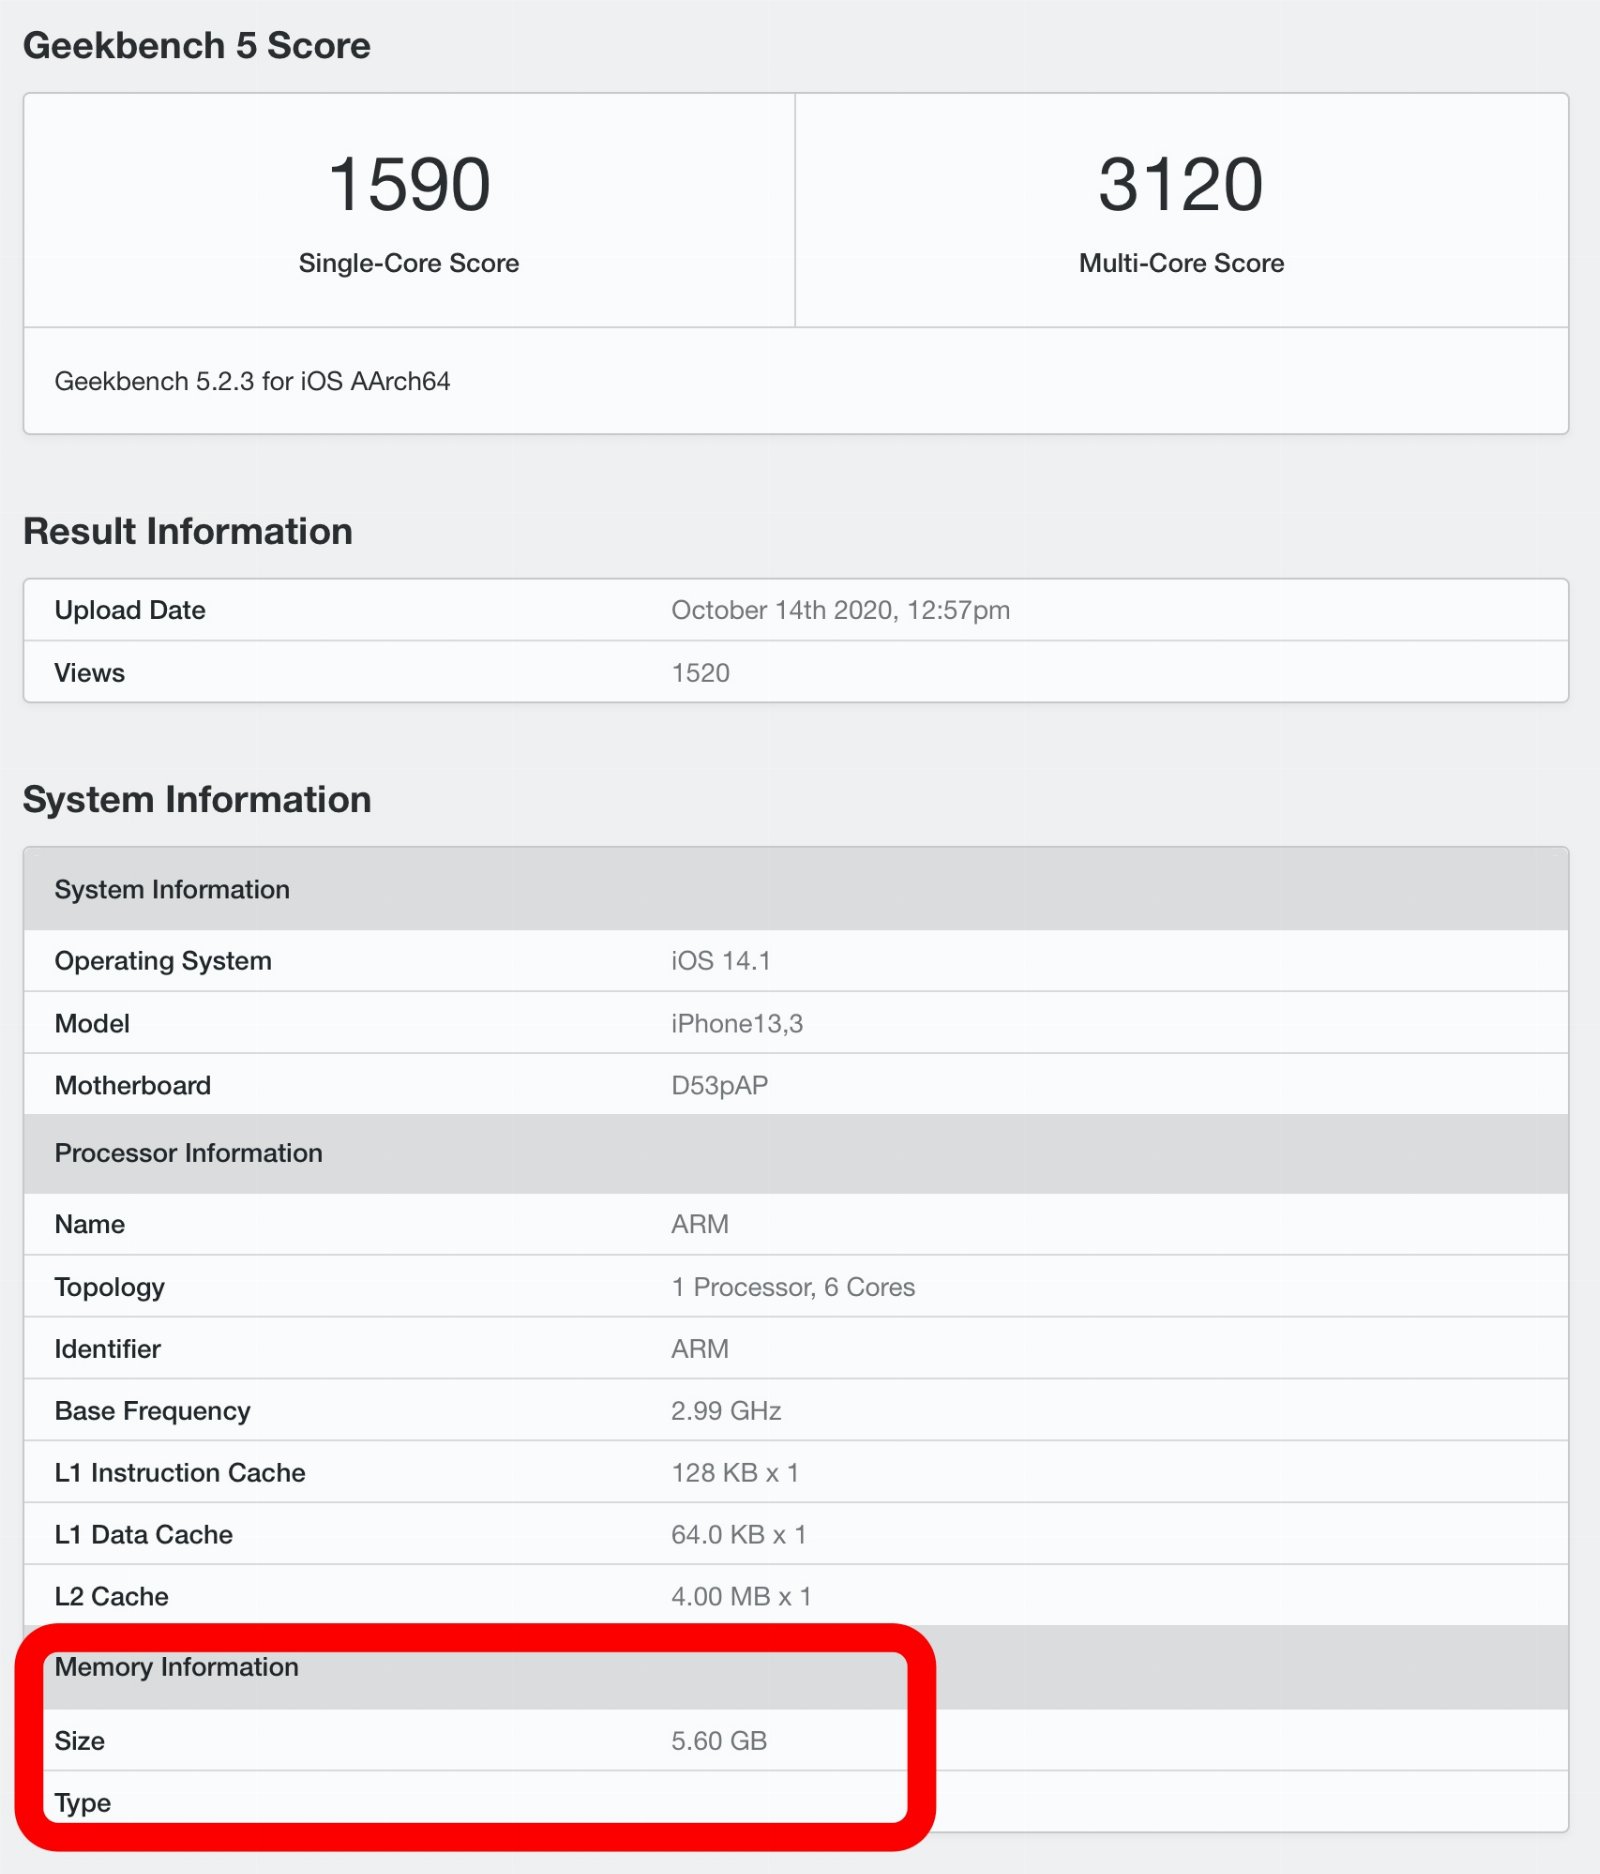Select the Single-Core Score label
This screenshot has width=1600, height=1874.
pos(409,263)
